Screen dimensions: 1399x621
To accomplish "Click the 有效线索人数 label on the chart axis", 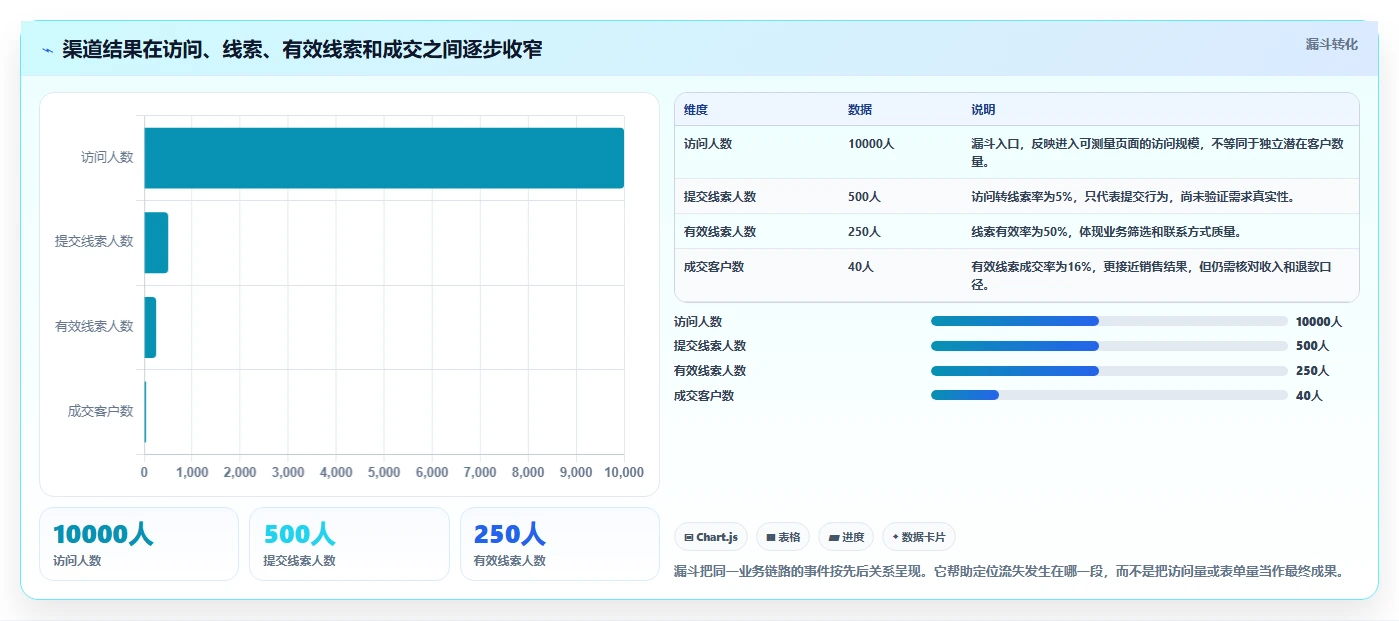I will coord(94,327).
